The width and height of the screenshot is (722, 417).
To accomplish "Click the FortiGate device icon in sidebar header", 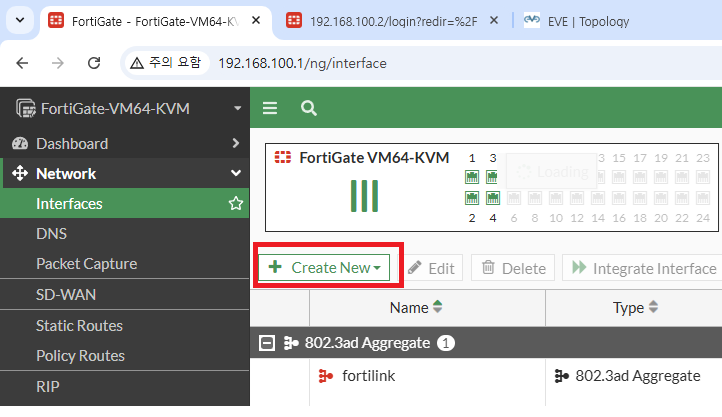I will (x=25, y=108).
